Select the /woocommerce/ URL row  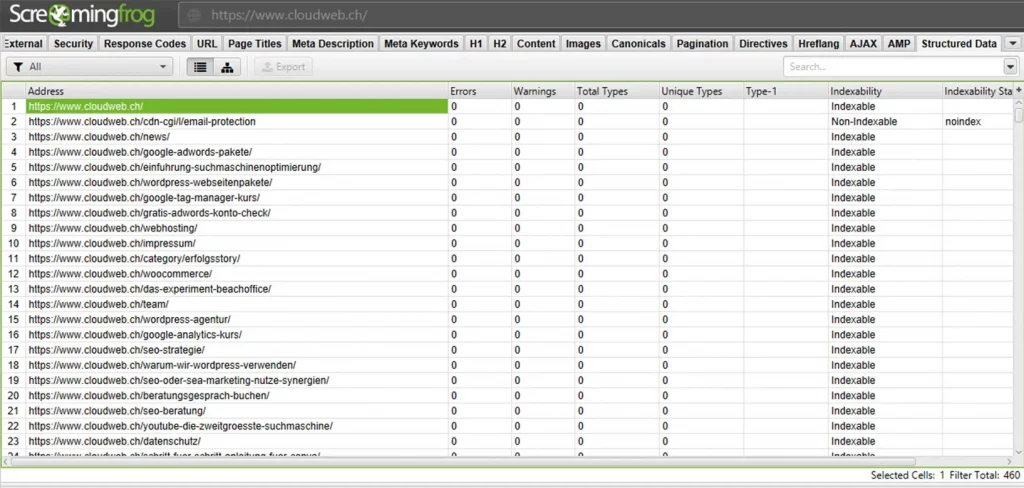click(236, 274)
